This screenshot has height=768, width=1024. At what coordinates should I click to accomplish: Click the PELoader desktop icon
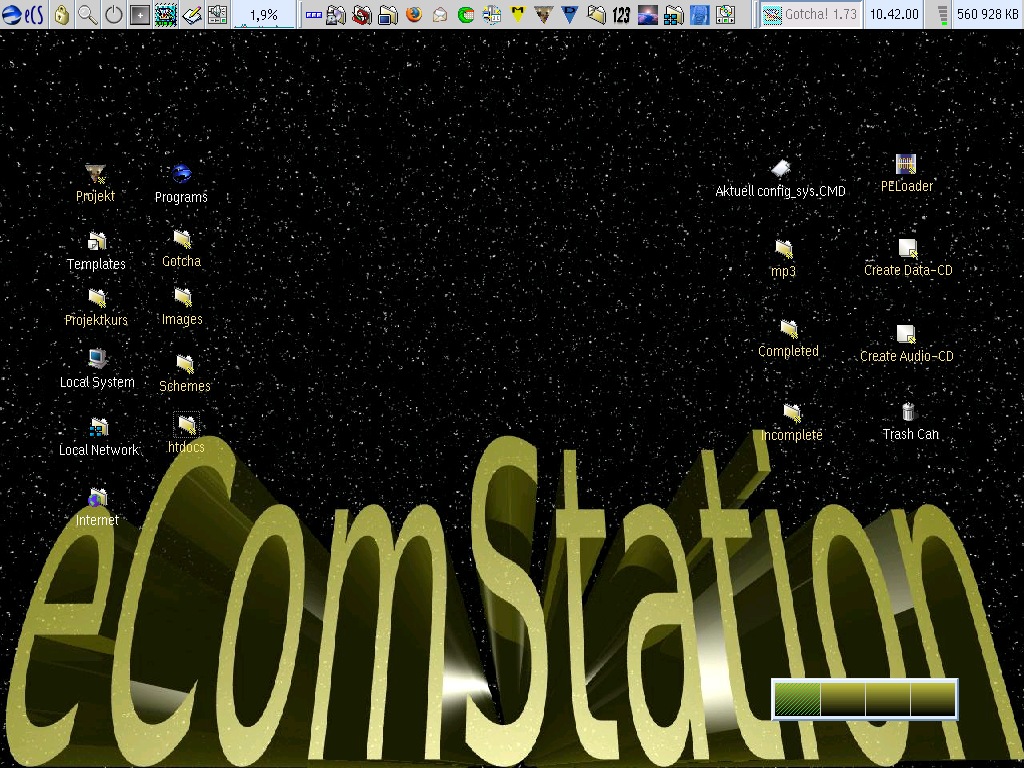(x=906, y=164)
